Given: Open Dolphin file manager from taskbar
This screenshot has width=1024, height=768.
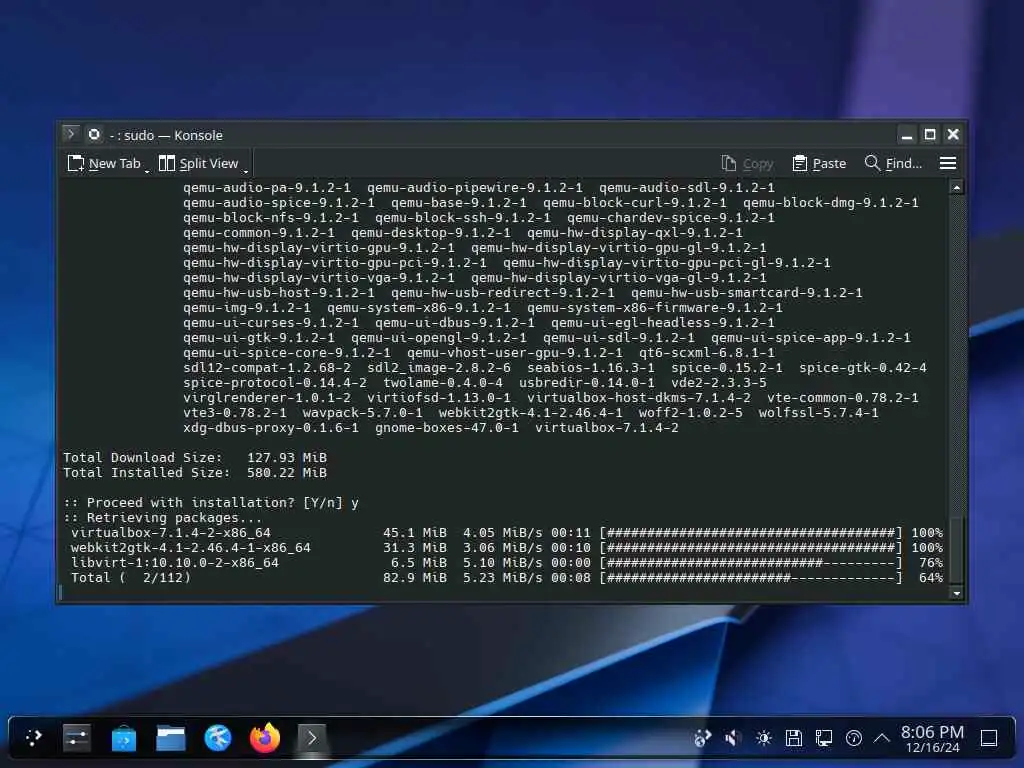Looking at the screenshot, I should pos(170,738).
